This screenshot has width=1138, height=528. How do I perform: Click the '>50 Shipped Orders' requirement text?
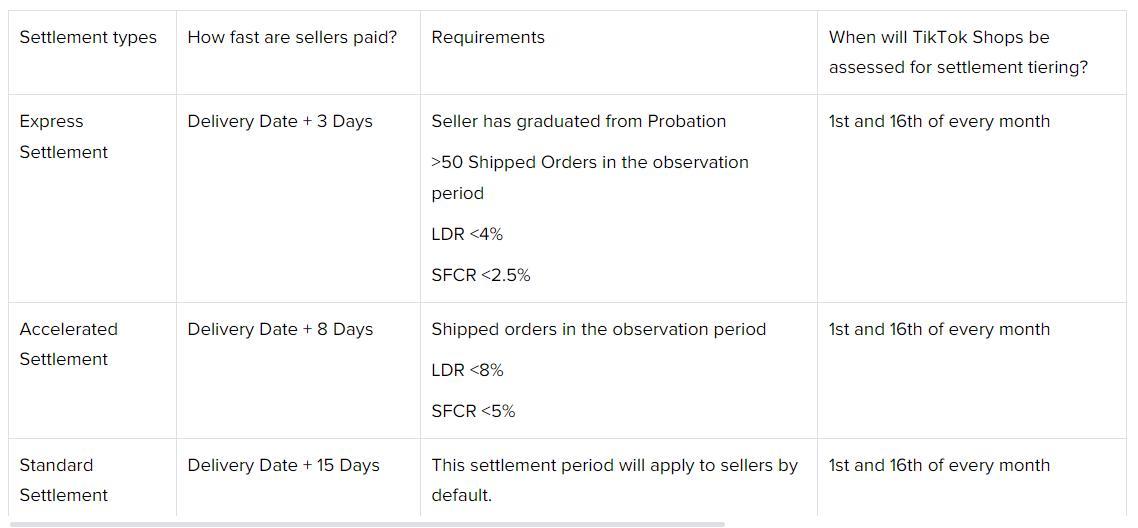click(x=590, y=177)
